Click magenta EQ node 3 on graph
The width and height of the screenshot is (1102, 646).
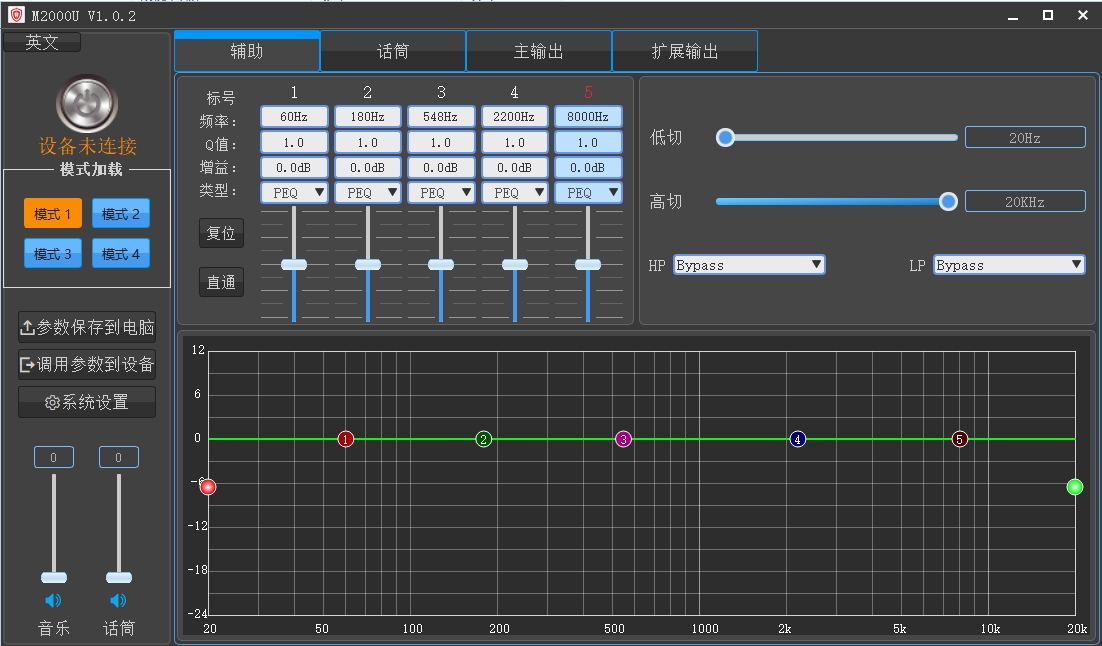point(623,439)
